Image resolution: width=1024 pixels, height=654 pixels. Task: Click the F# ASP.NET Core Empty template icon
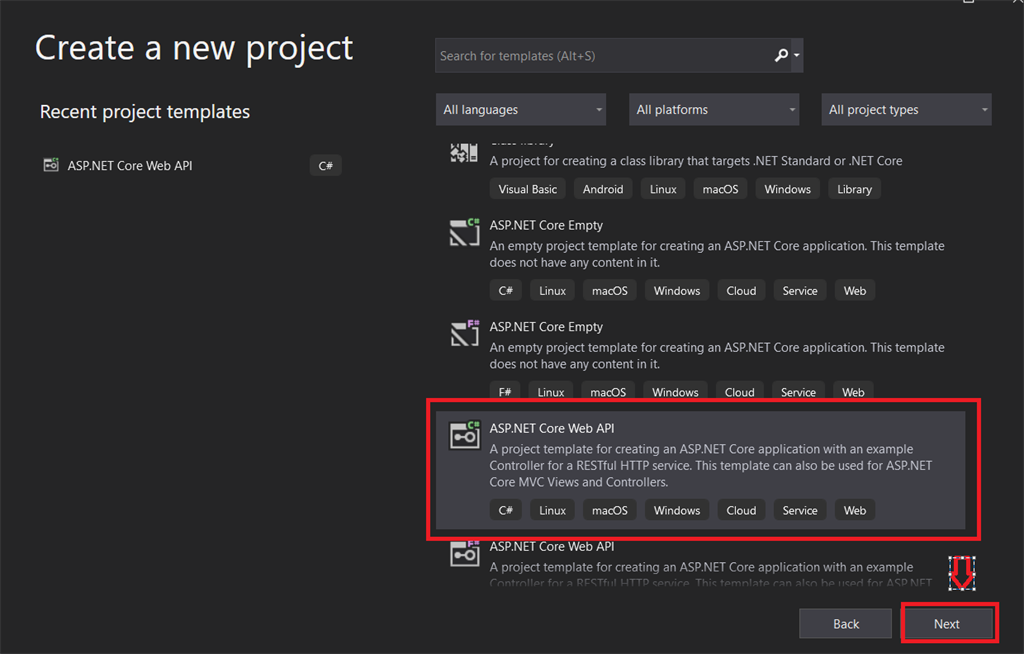[x=465, y=333]
